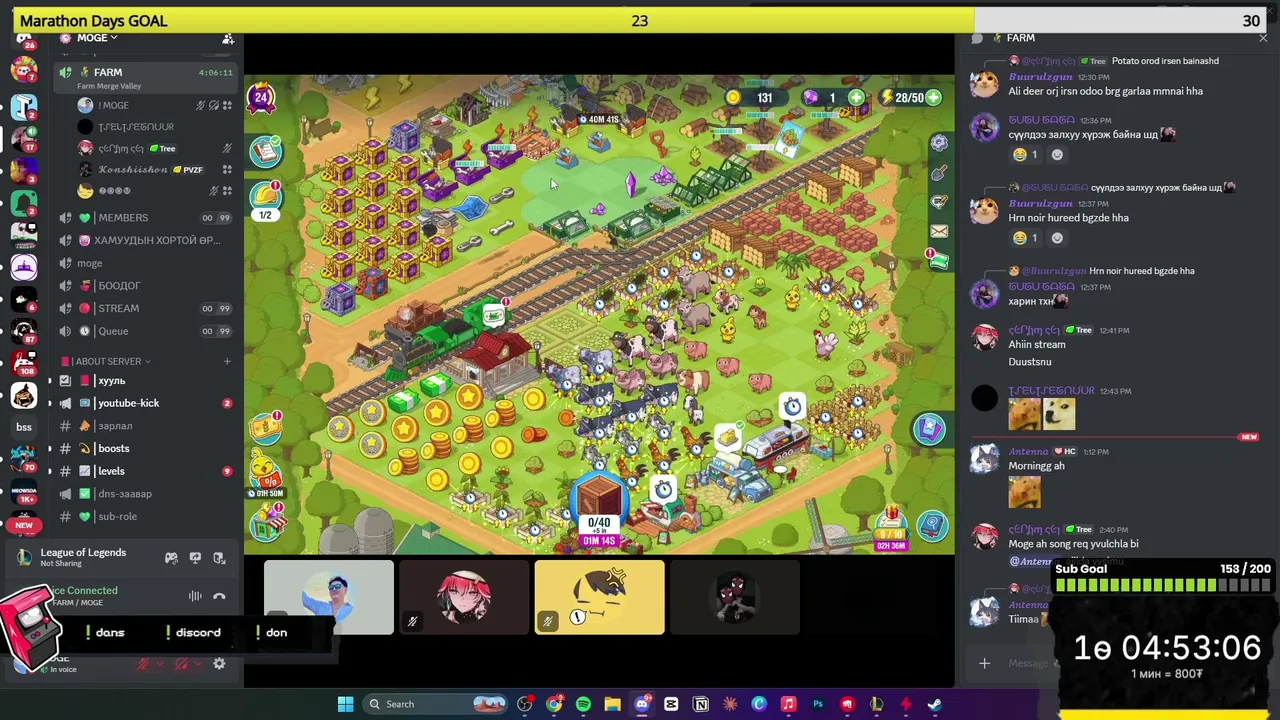Open the game settings gear icon
The image size is (1280, 720).
939,143
